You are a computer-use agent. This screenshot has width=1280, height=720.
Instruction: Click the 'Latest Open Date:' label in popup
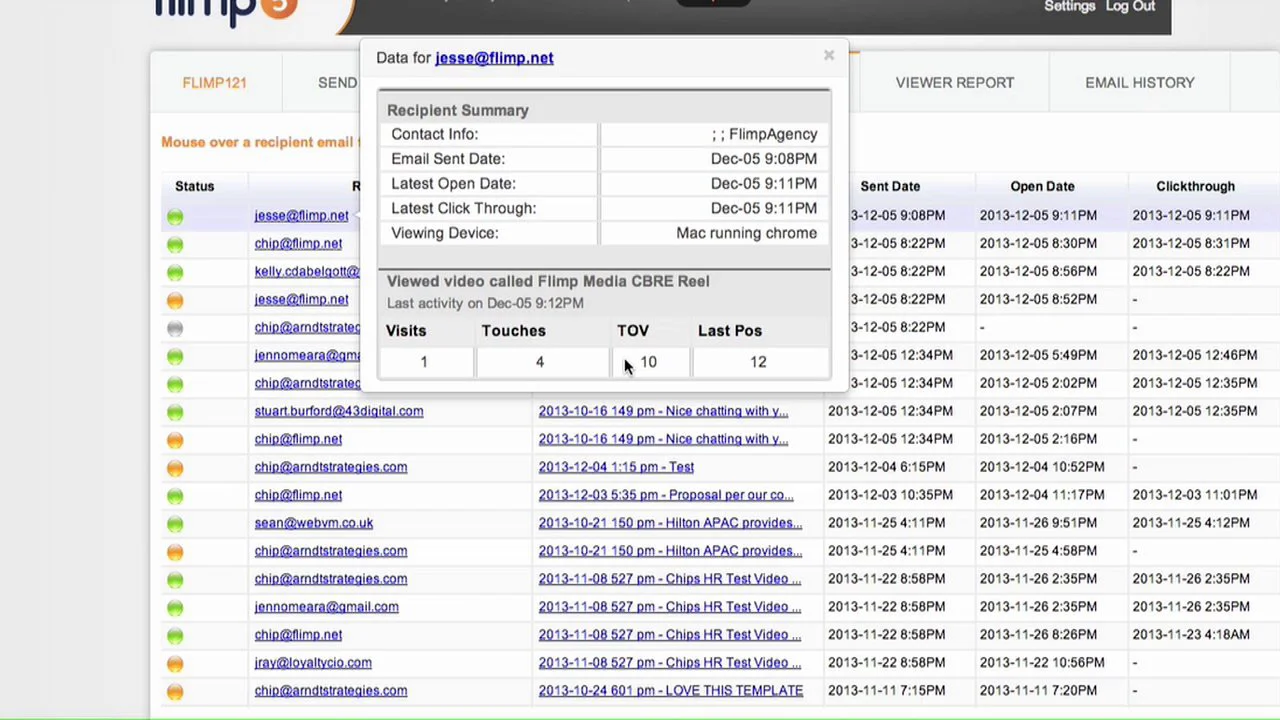click(453, 184)
